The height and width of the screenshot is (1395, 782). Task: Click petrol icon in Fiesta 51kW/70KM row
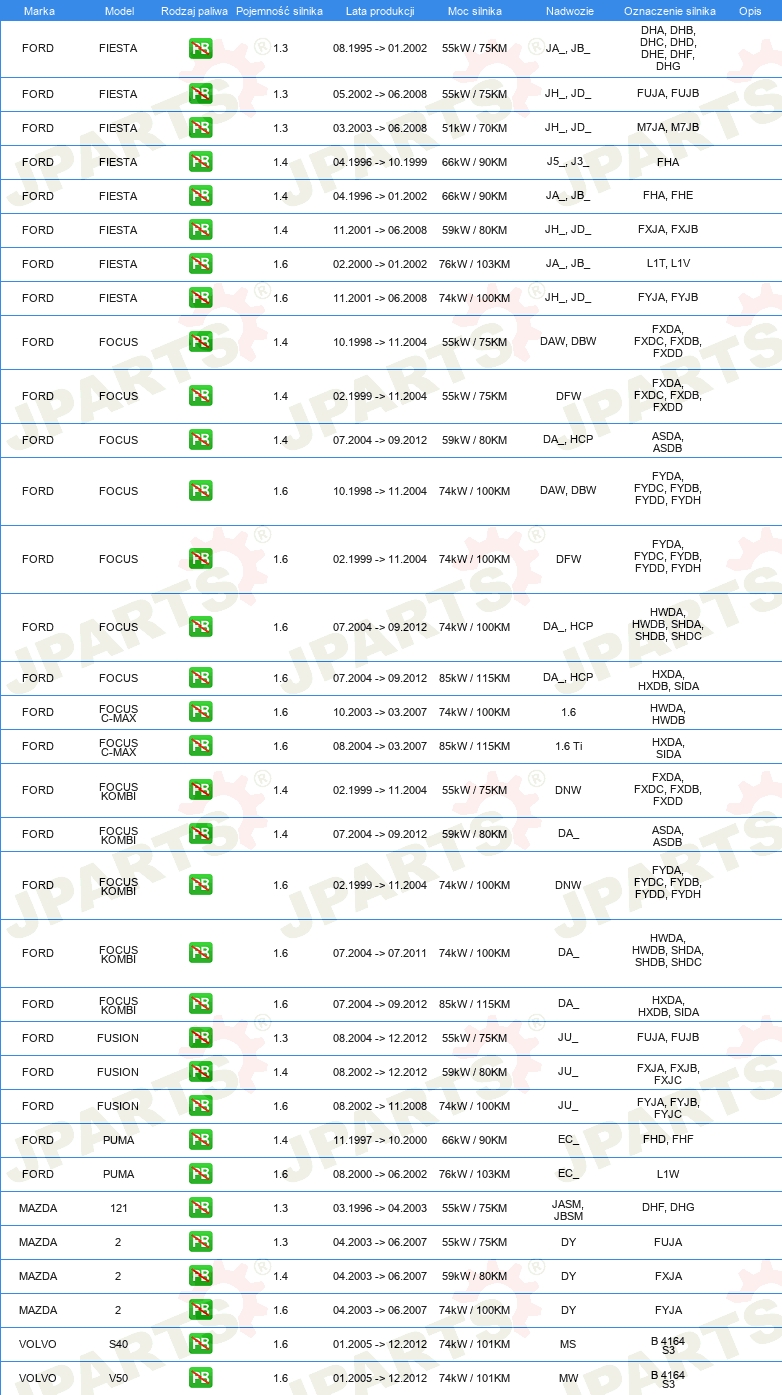click(x=201, y=128)
